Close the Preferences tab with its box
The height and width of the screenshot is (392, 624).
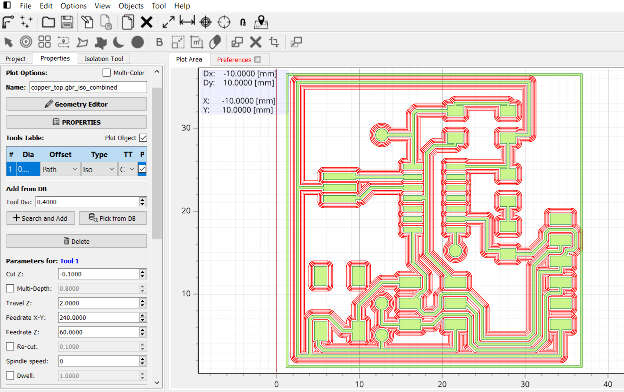point(257,59)
